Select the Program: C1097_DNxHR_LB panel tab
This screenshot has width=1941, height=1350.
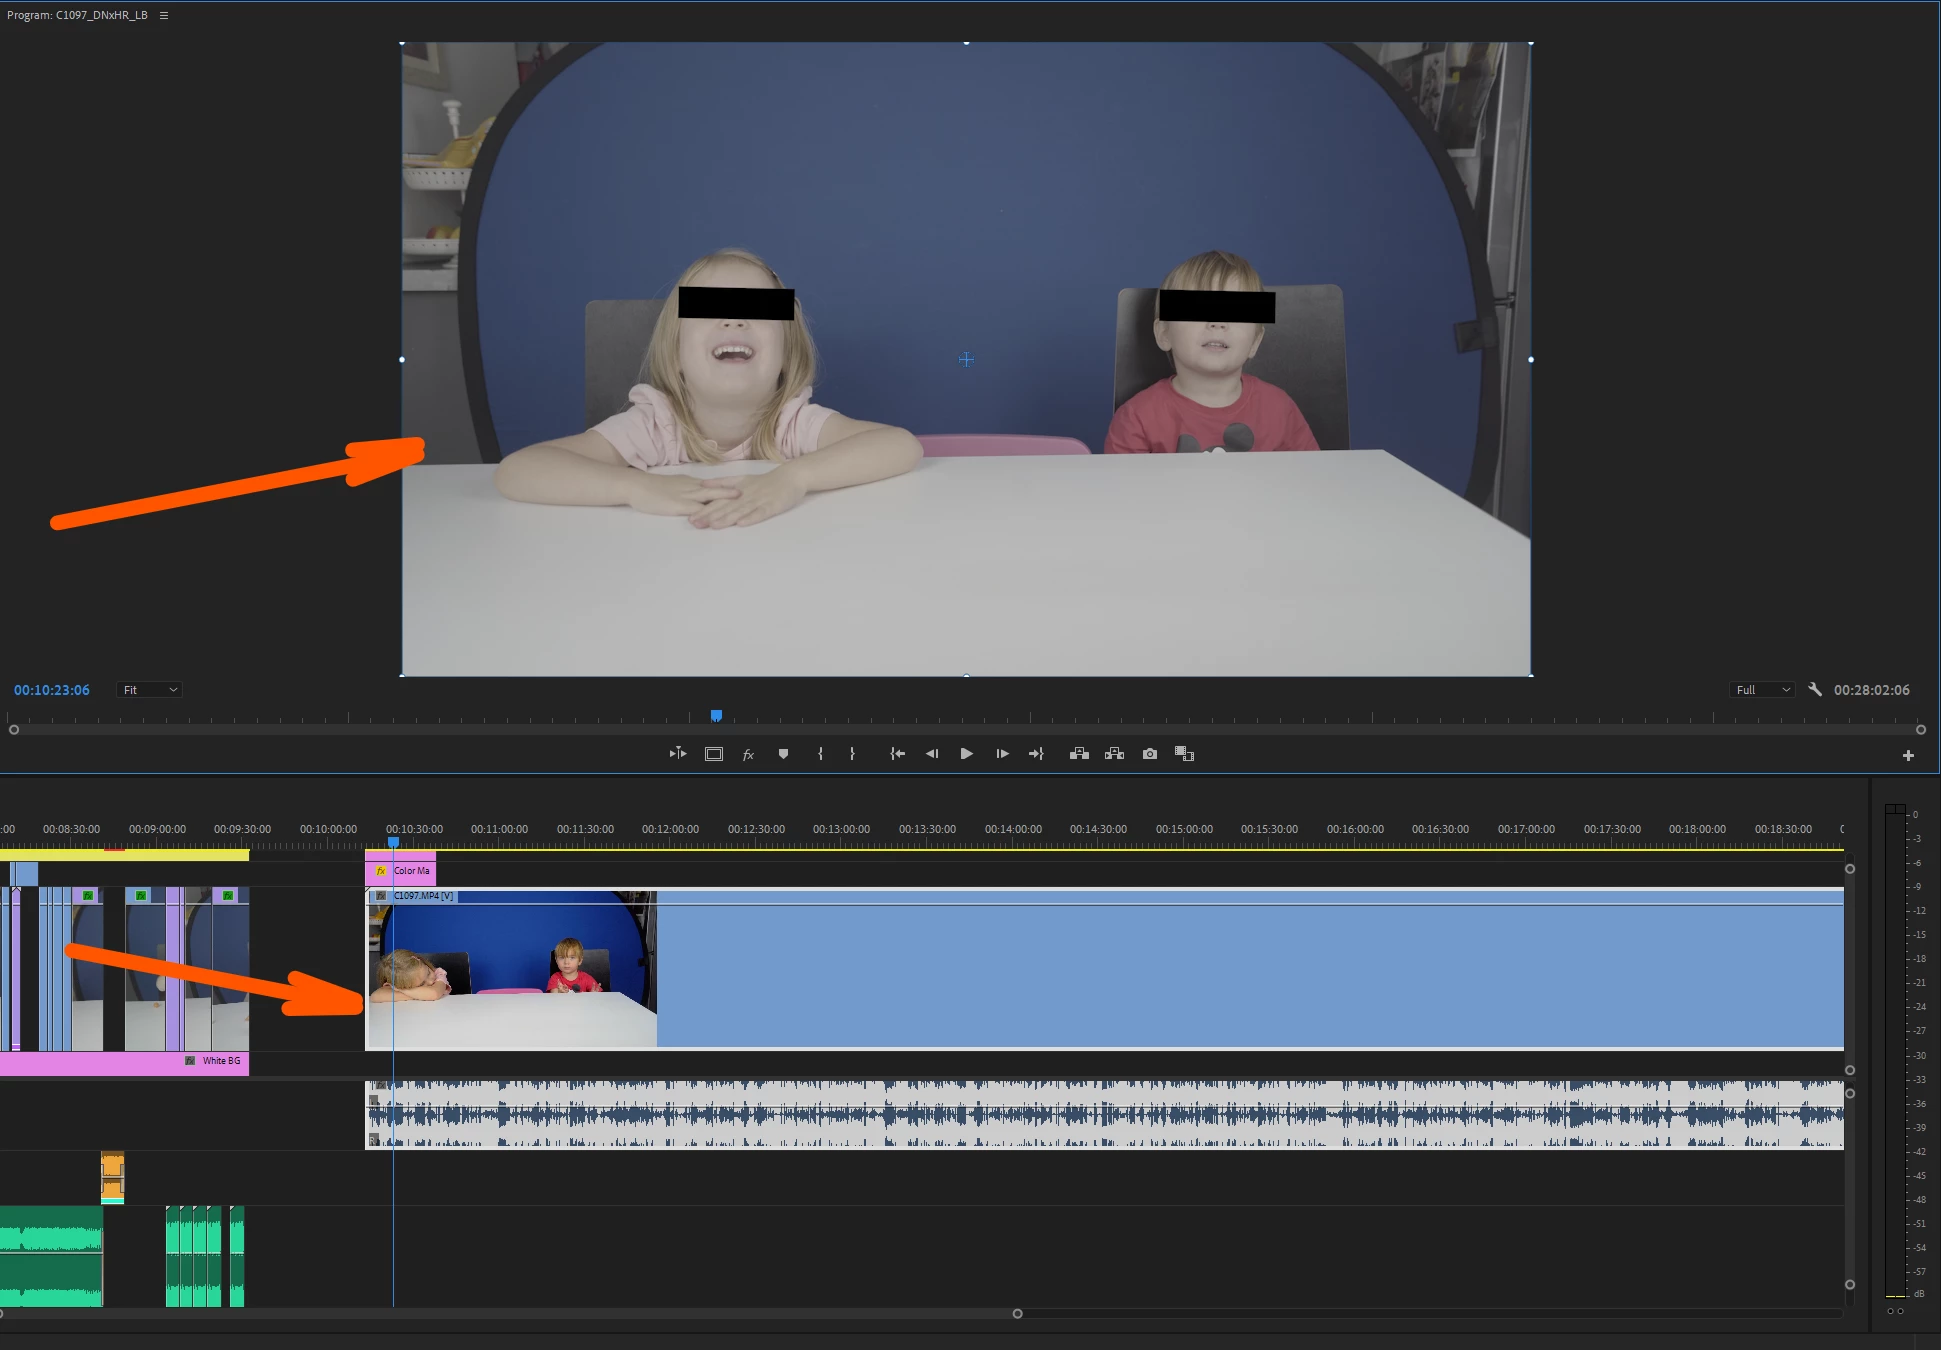[77, 15]
